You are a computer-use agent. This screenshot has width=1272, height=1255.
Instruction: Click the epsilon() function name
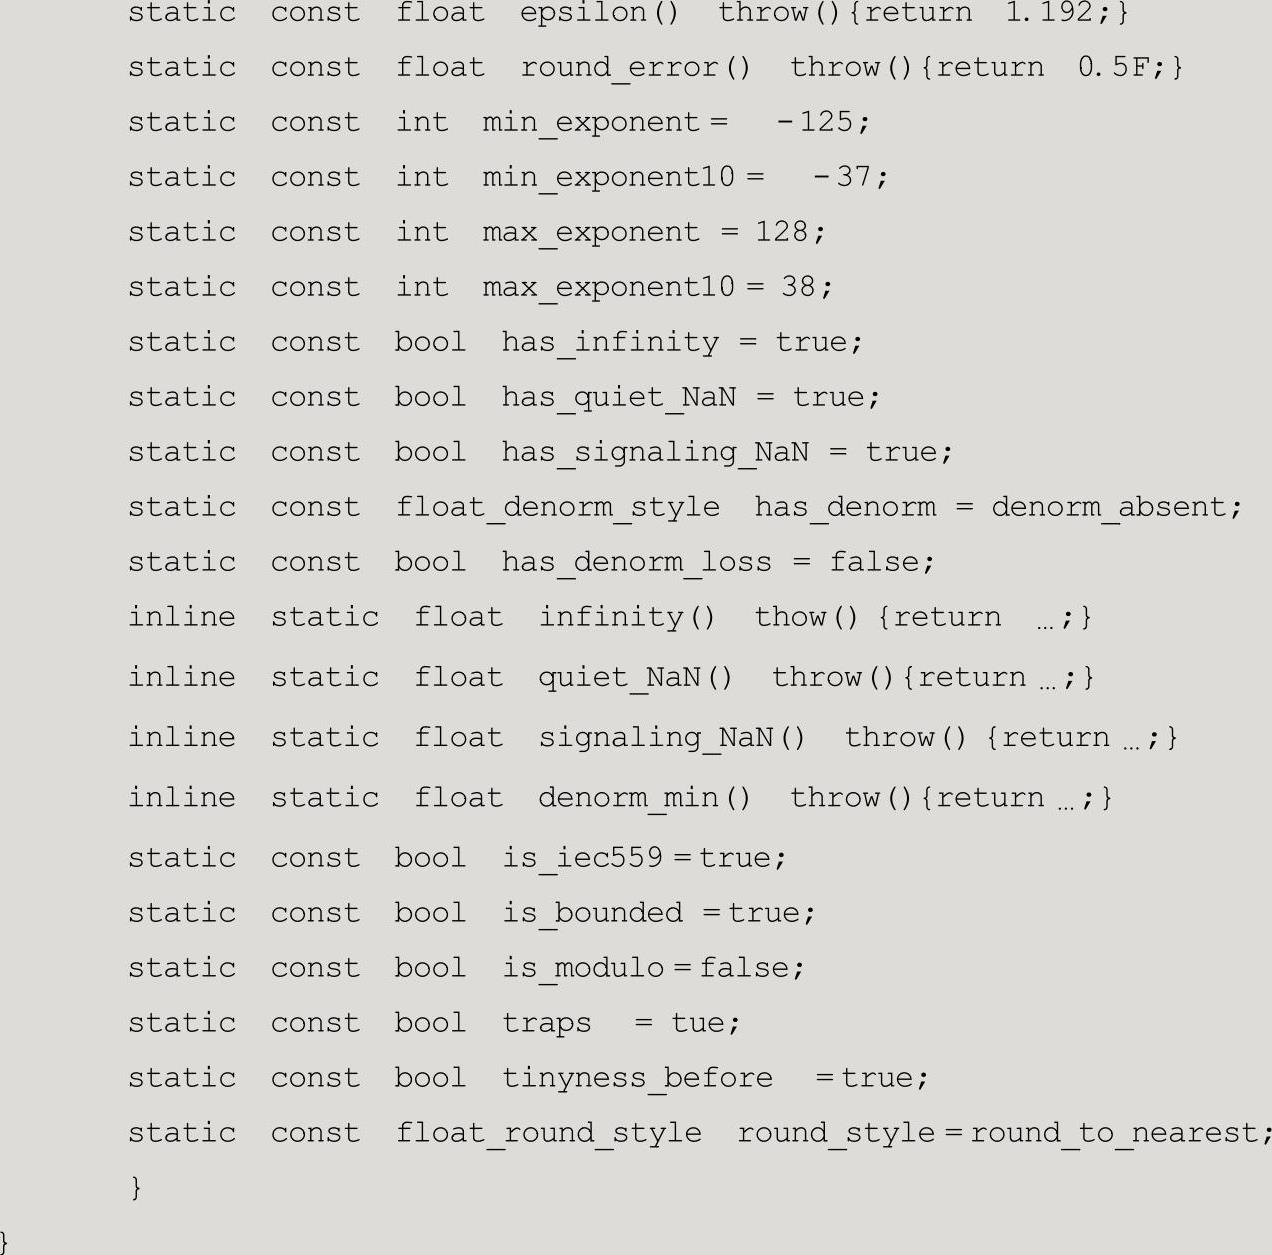click(599, 14)
